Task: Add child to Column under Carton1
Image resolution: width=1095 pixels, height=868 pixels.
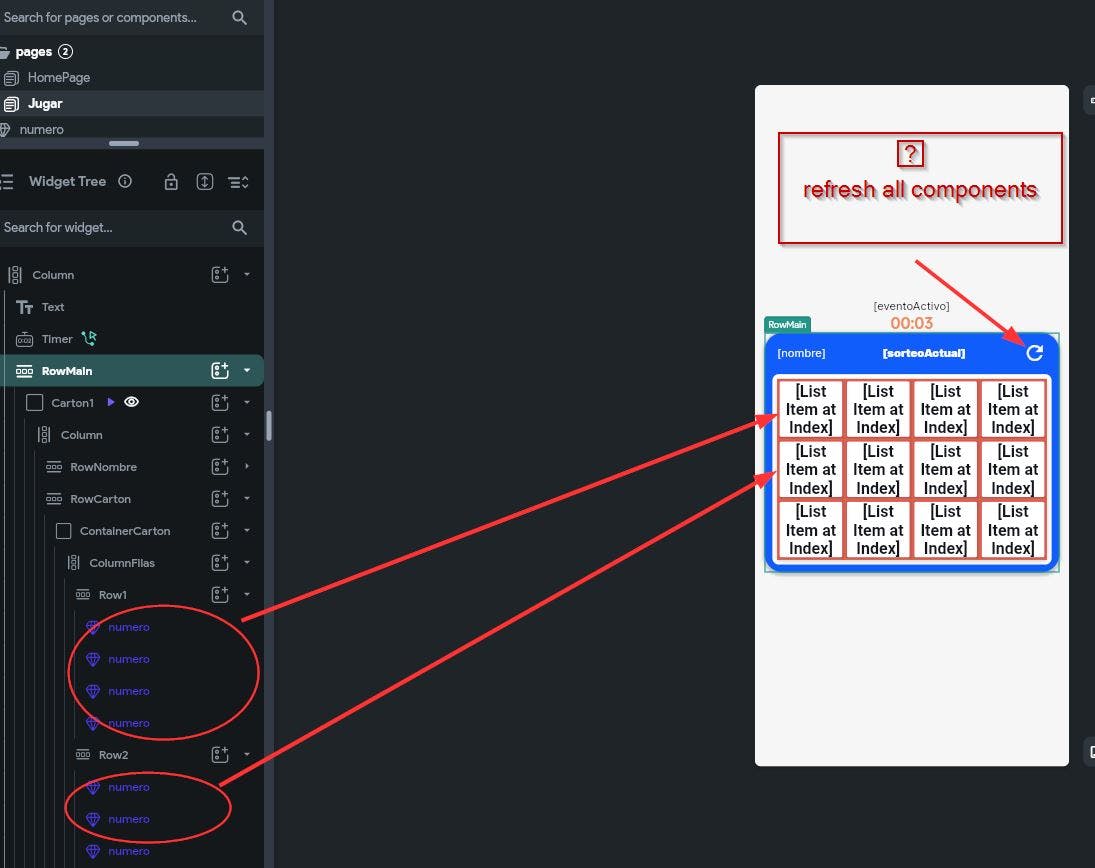Action: pyautogui.click(x=220, y=434)
